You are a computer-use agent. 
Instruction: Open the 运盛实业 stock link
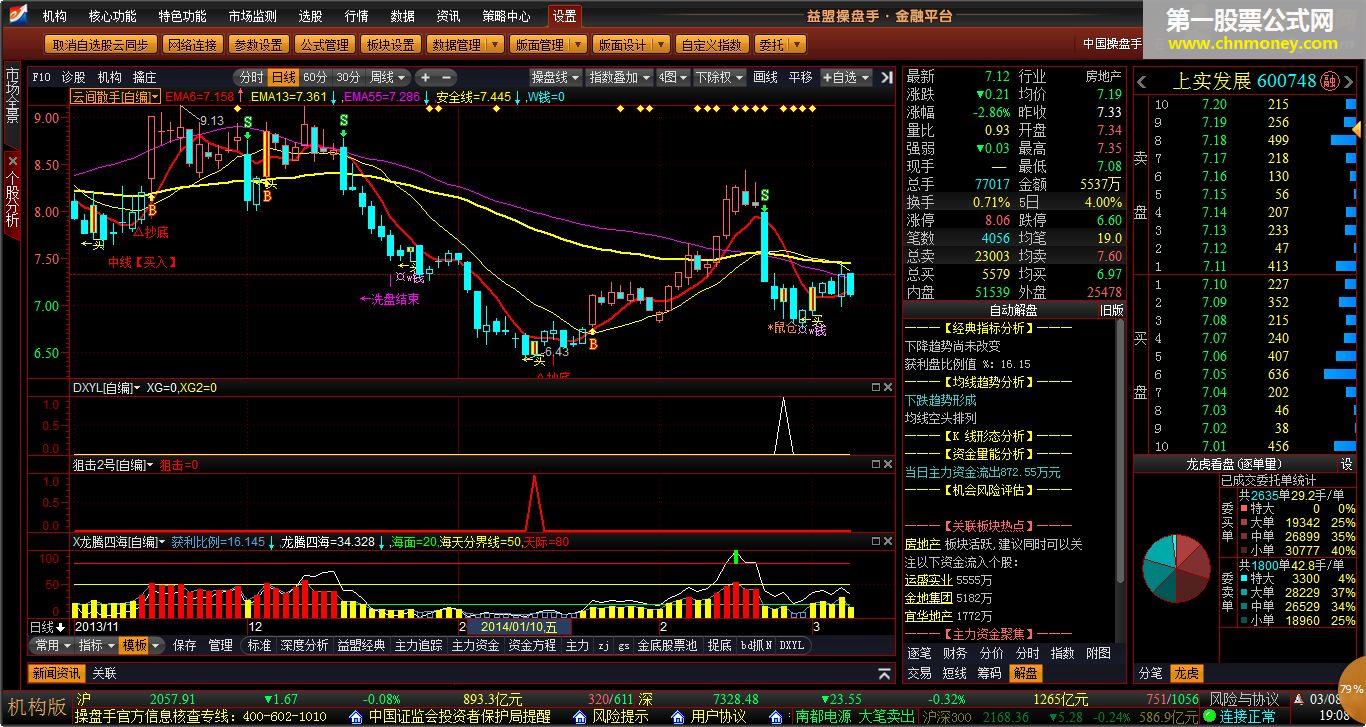(x=928, y=580)
